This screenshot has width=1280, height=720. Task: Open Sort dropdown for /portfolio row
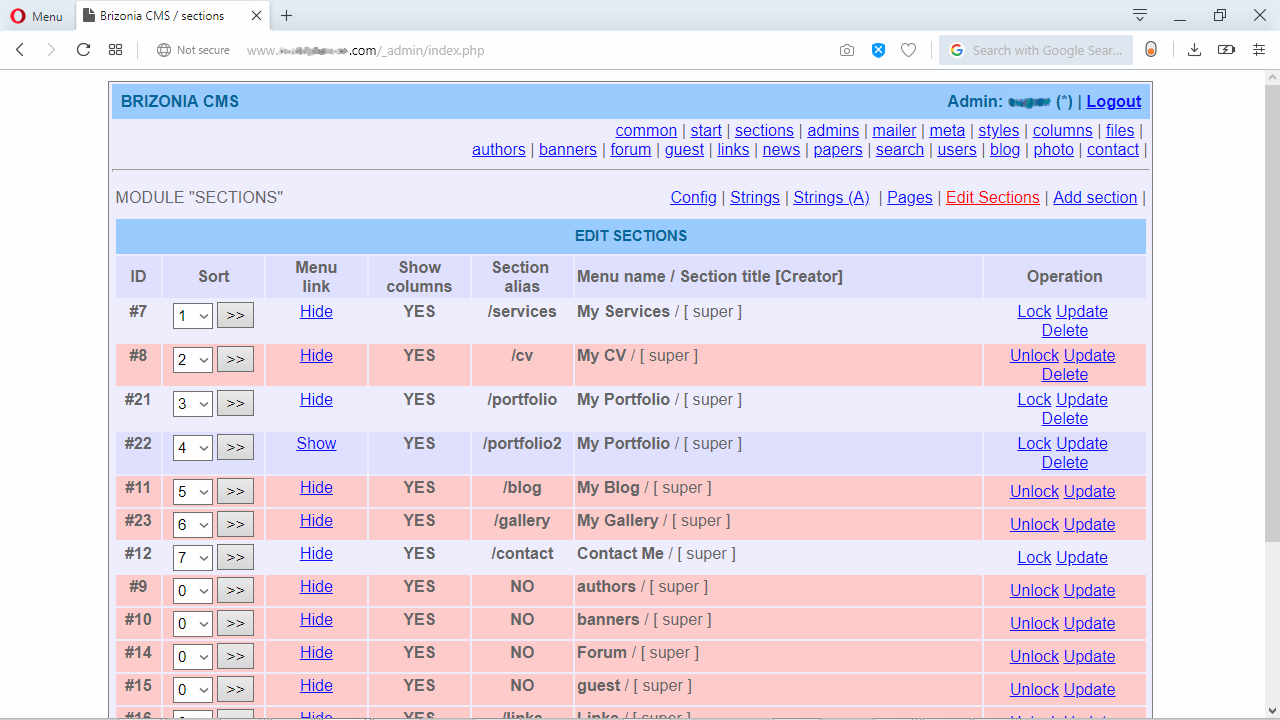(x=193, y=404)
